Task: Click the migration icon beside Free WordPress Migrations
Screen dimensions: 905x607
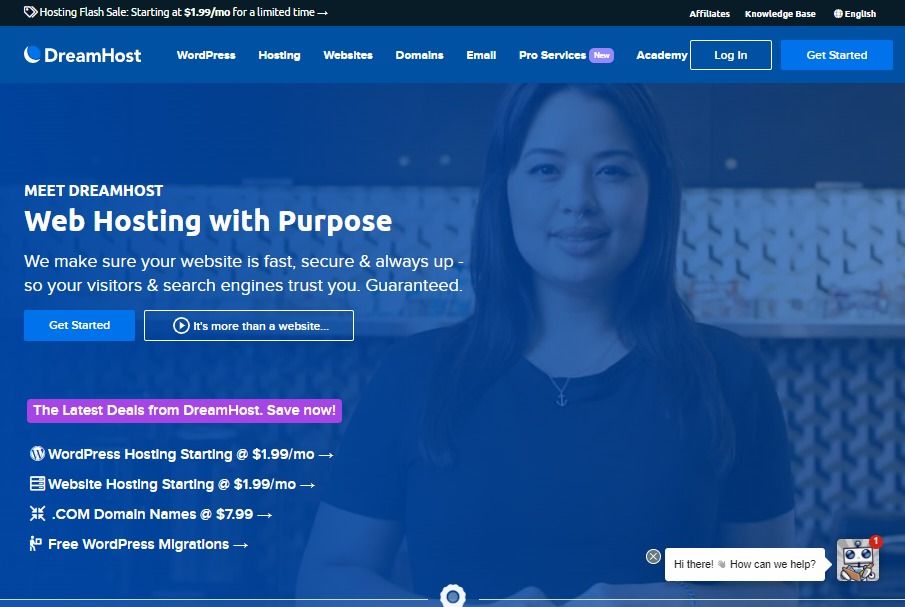Action: tap(35, 544)
